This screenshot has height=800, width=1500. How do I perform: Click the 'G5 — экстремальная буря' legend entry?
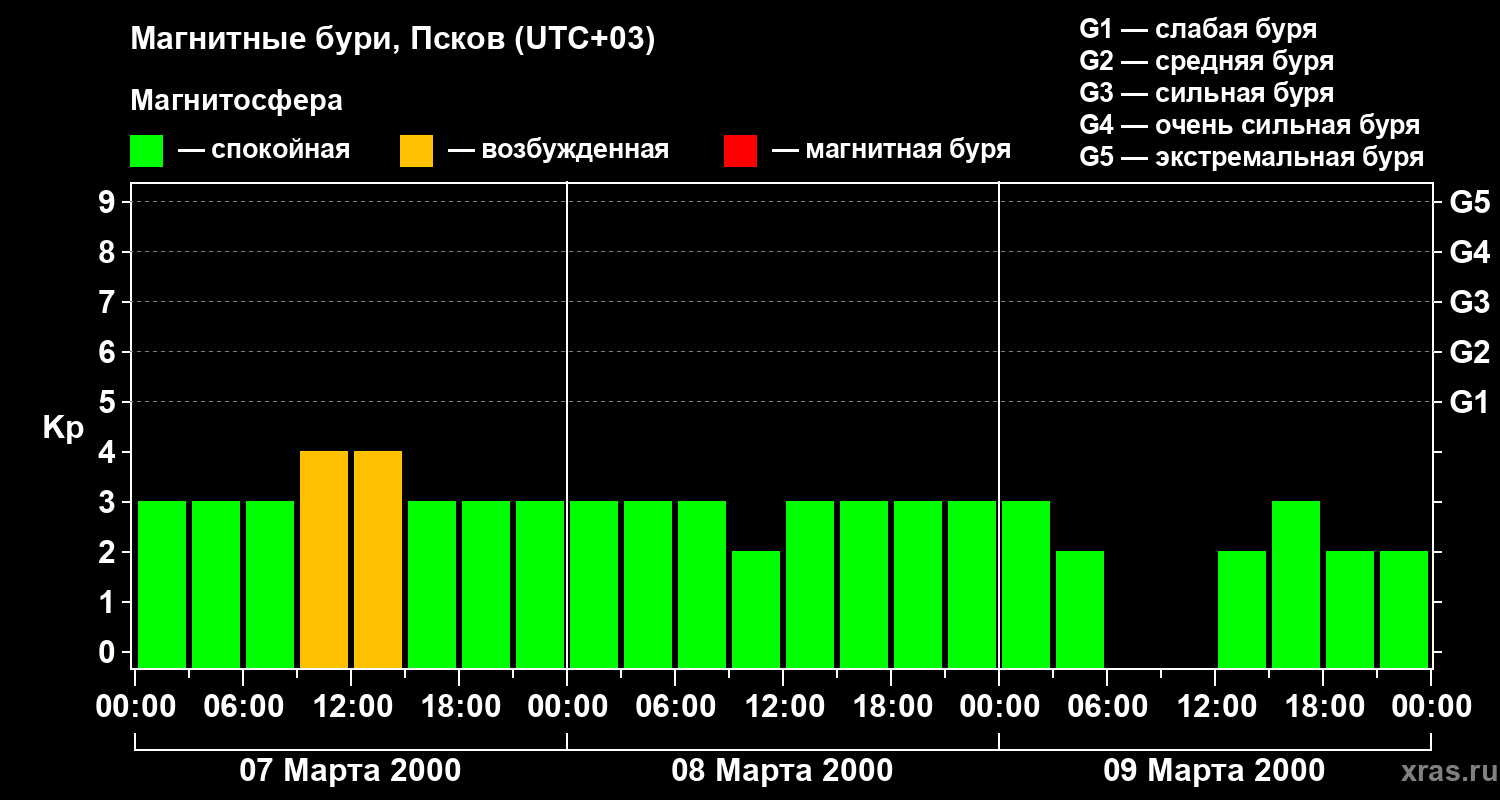coord(1251,158)
